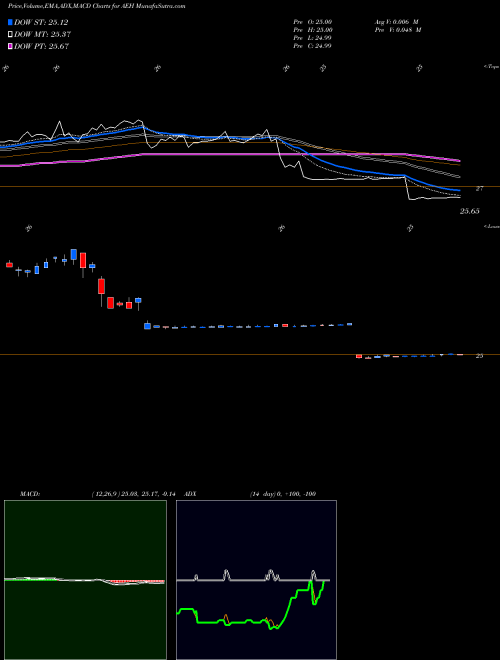
Task: Click the 25 price level label on candlestick chart
Action: (x=479, y=356)
